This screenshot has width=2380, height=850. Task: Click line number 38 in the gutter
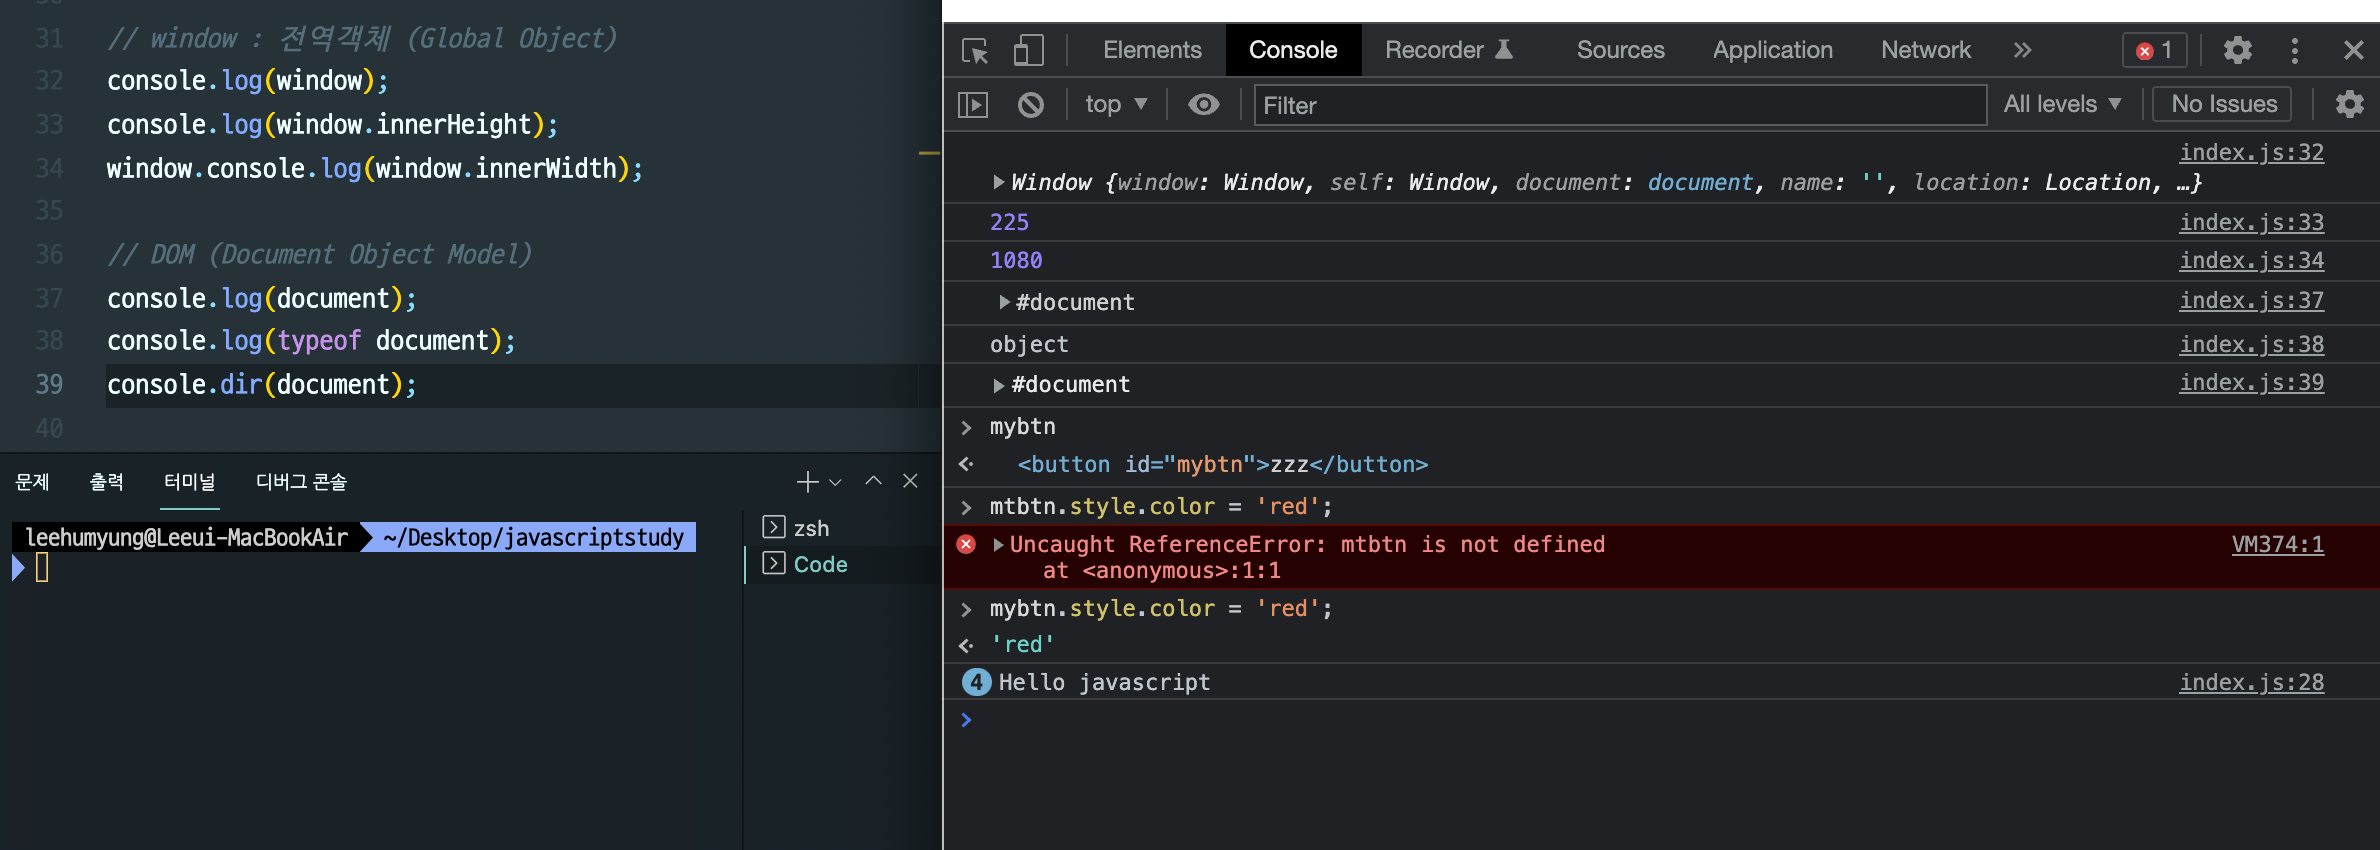(x=49, y=341)
